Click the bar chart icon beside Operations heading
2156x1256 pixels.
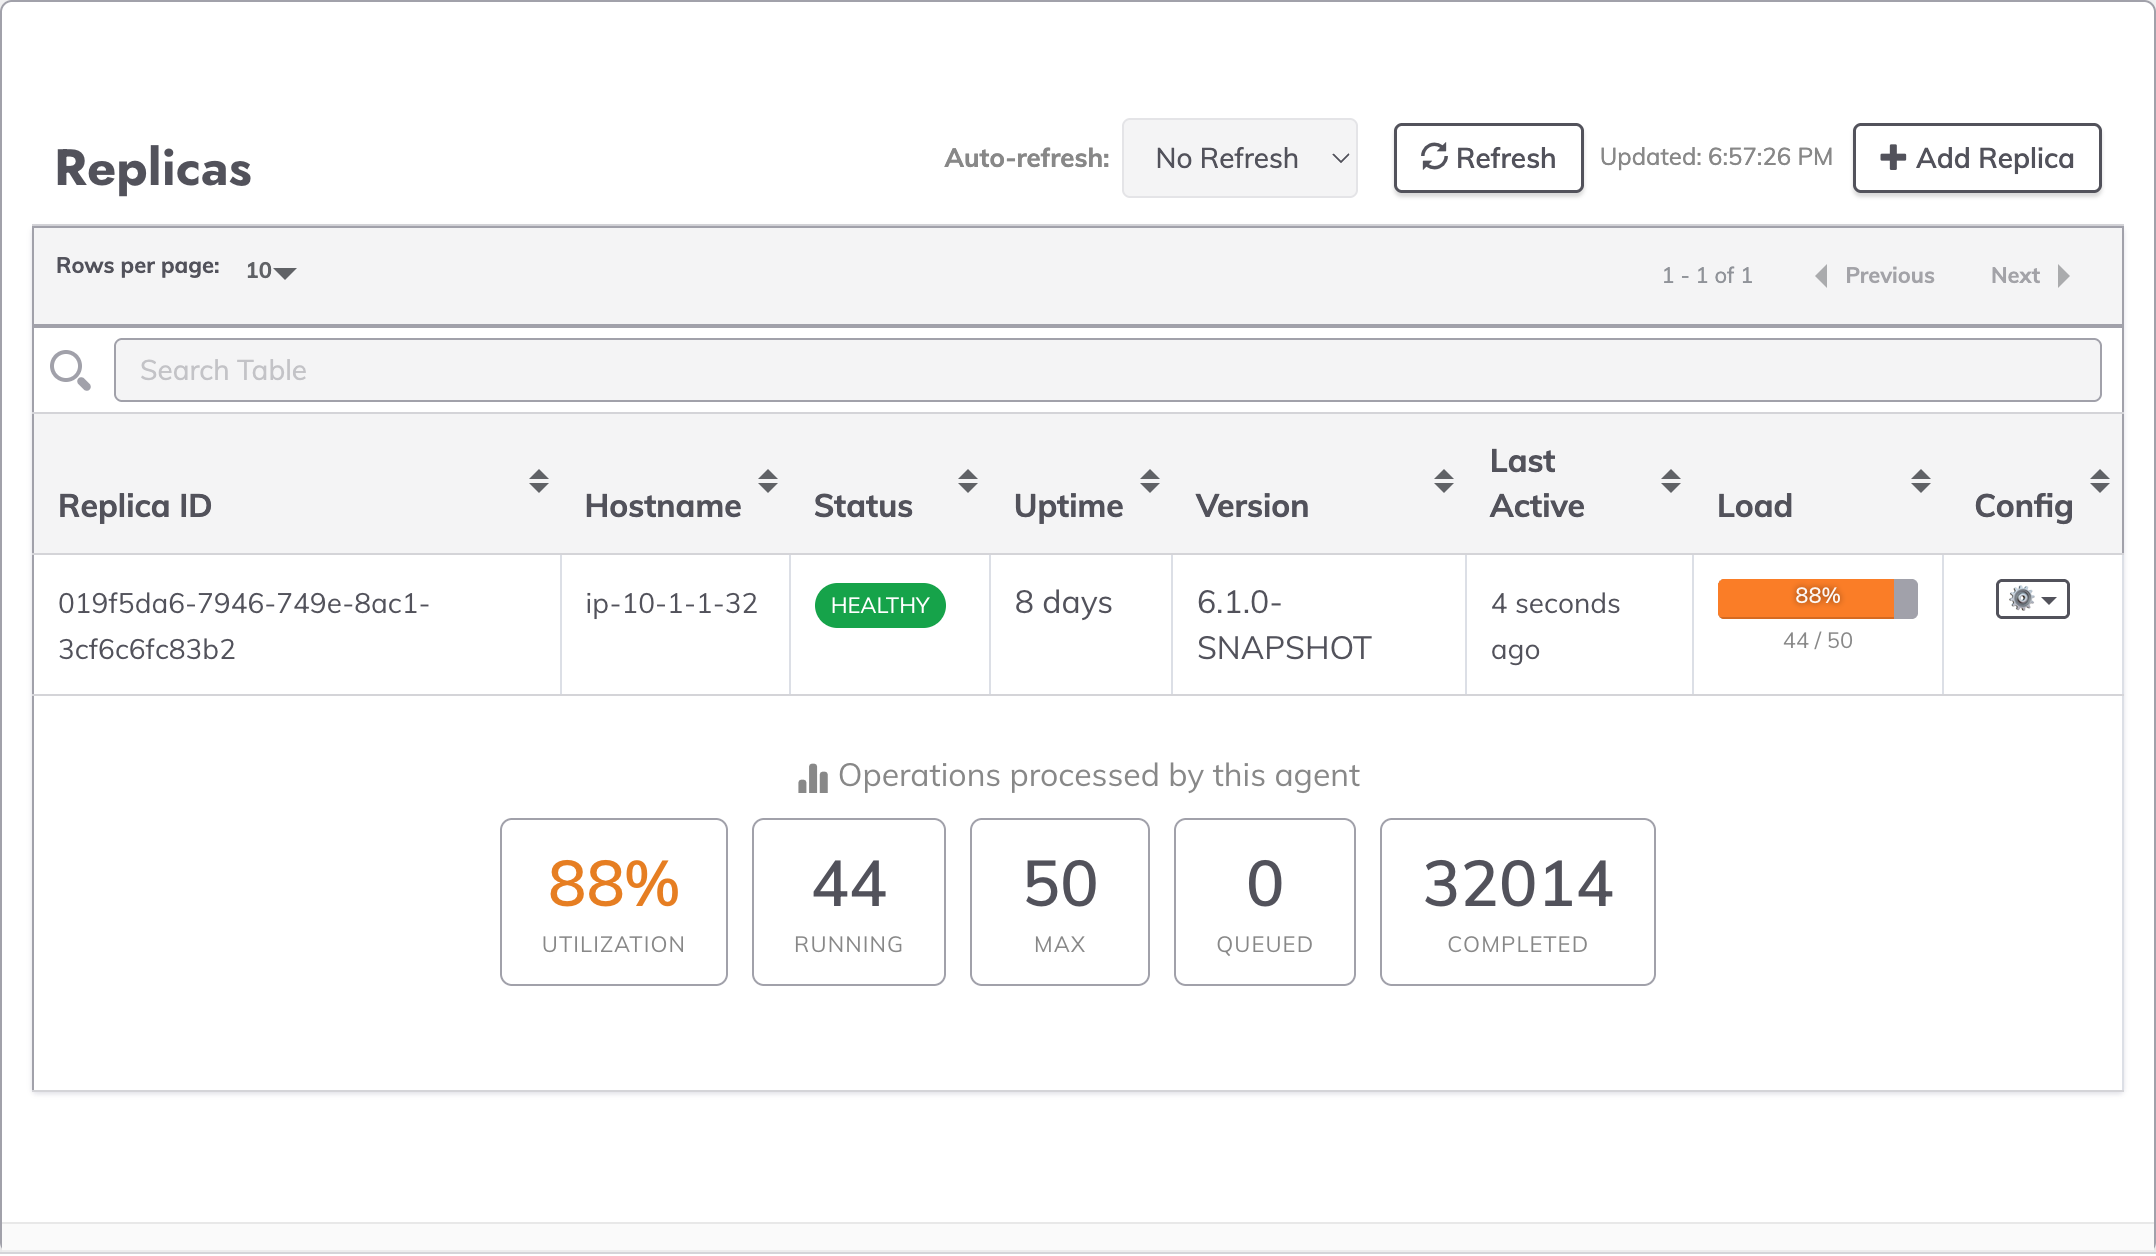tap(813, 778)
